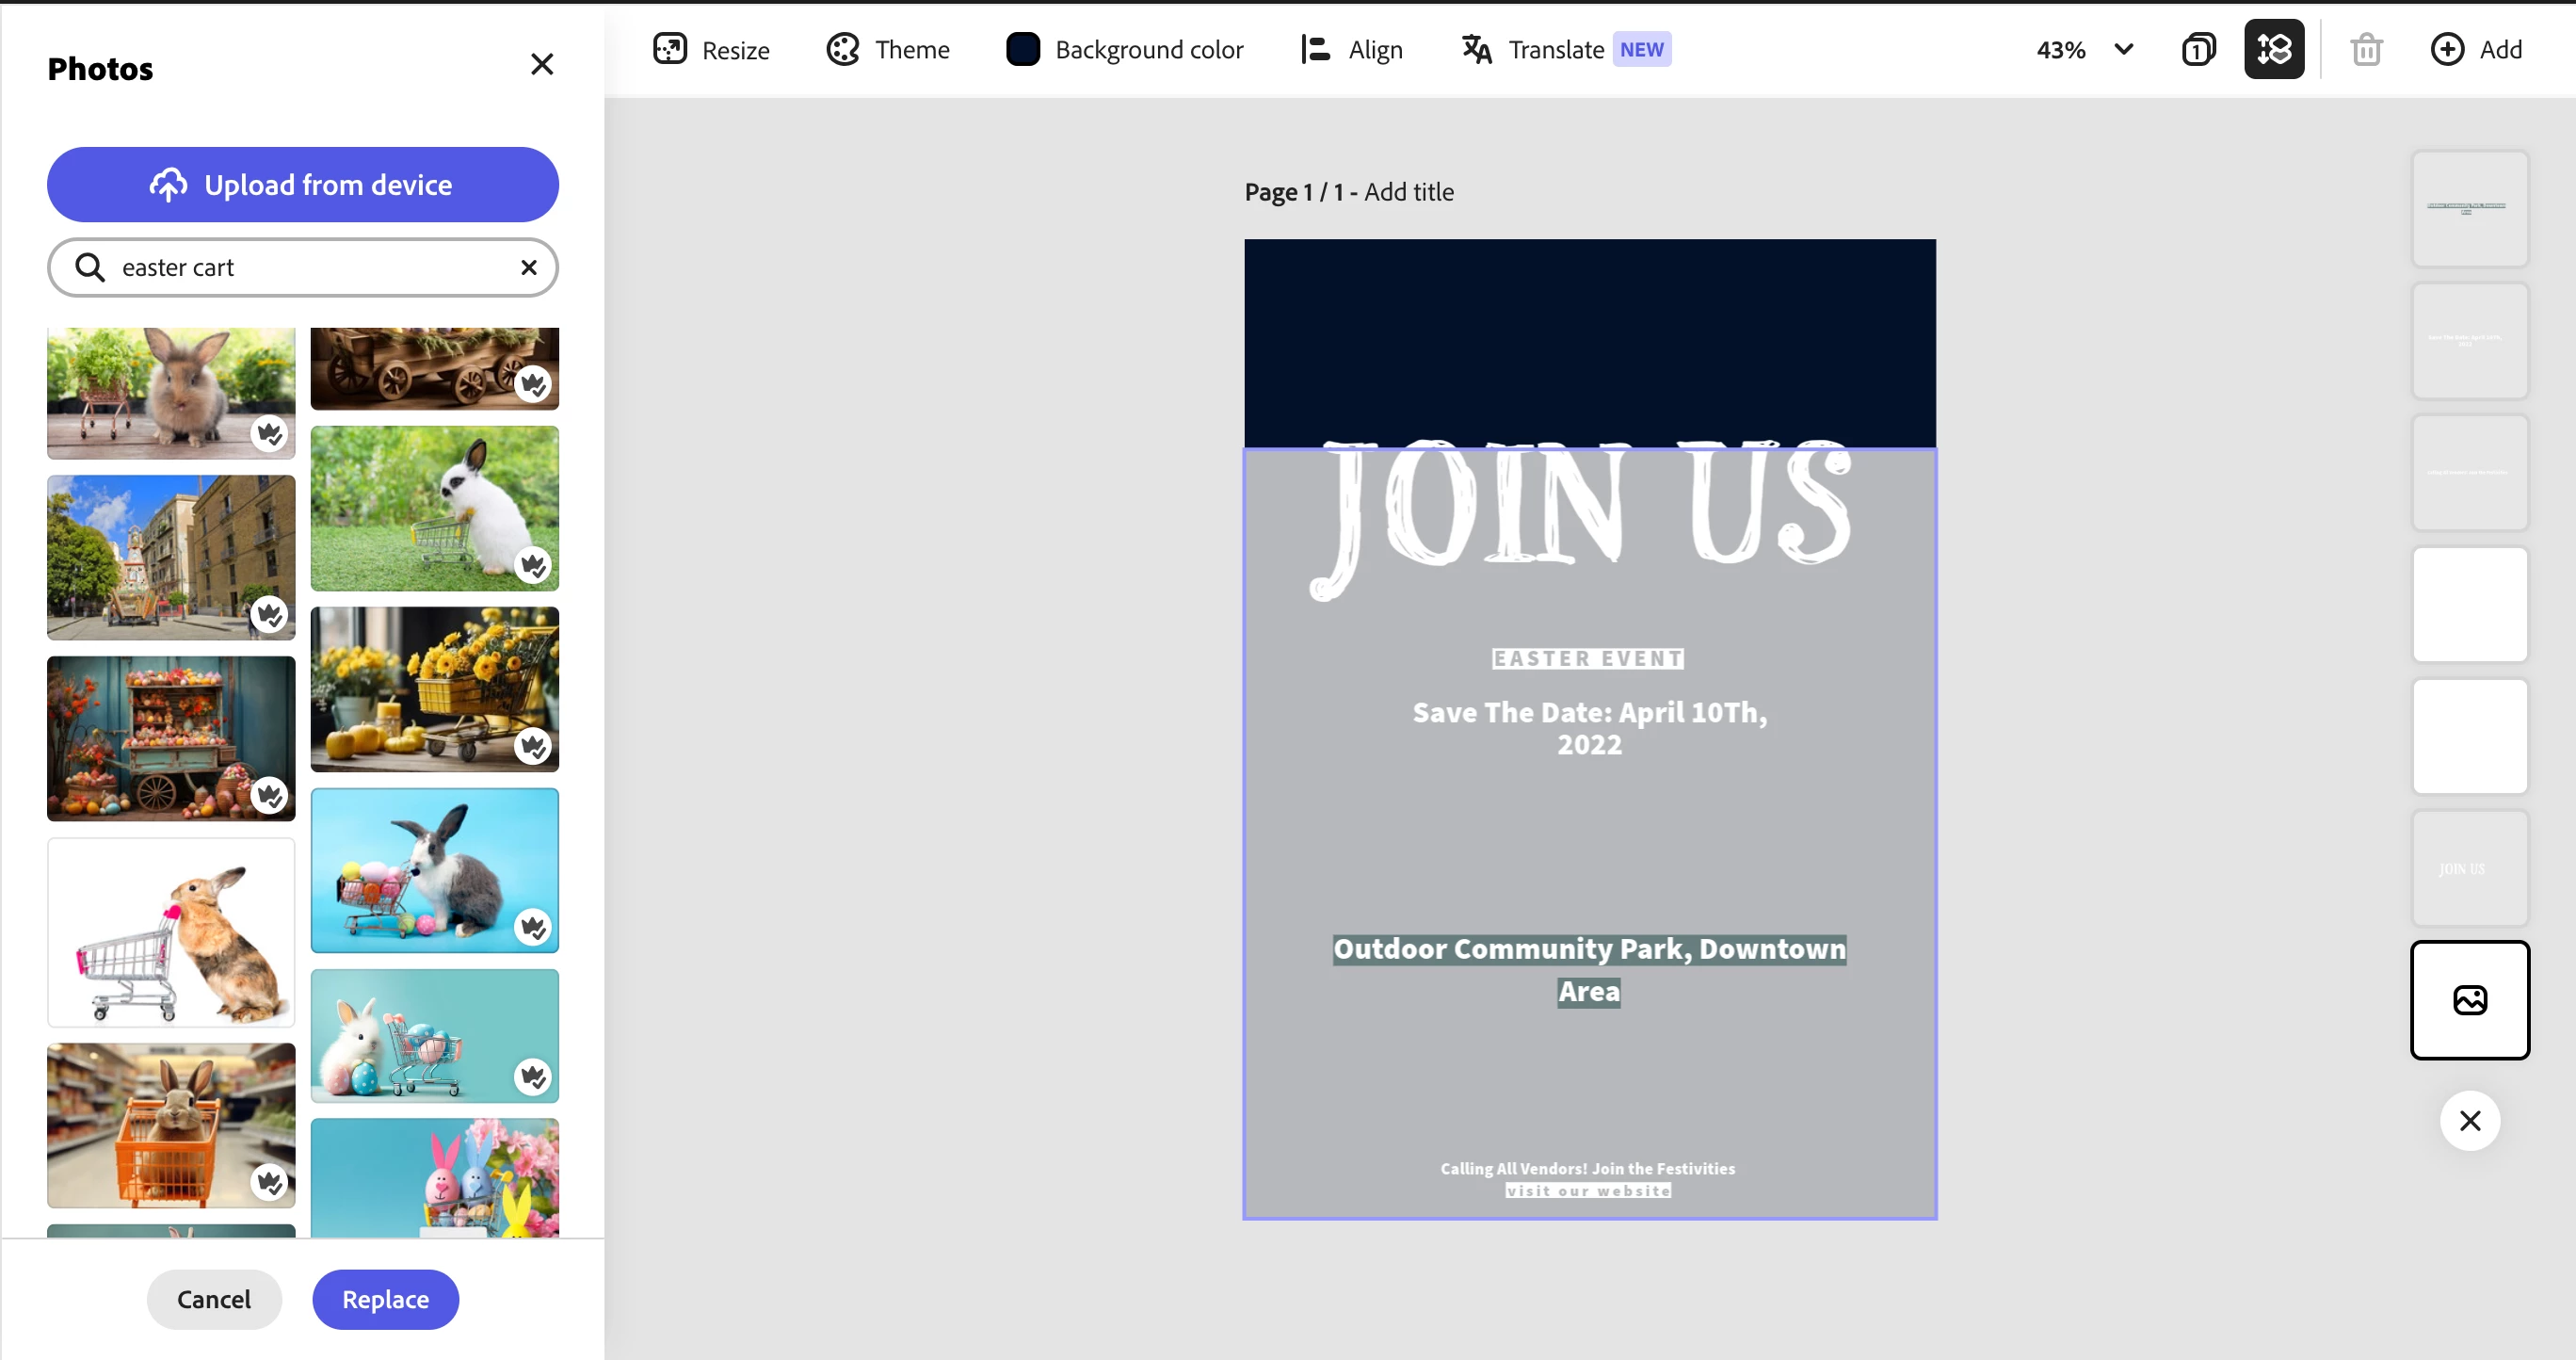Image resolution: width=2576 pixels, height=1360 pixels.
Task: Open the Theme palette tool
Action: click(843, 49)
